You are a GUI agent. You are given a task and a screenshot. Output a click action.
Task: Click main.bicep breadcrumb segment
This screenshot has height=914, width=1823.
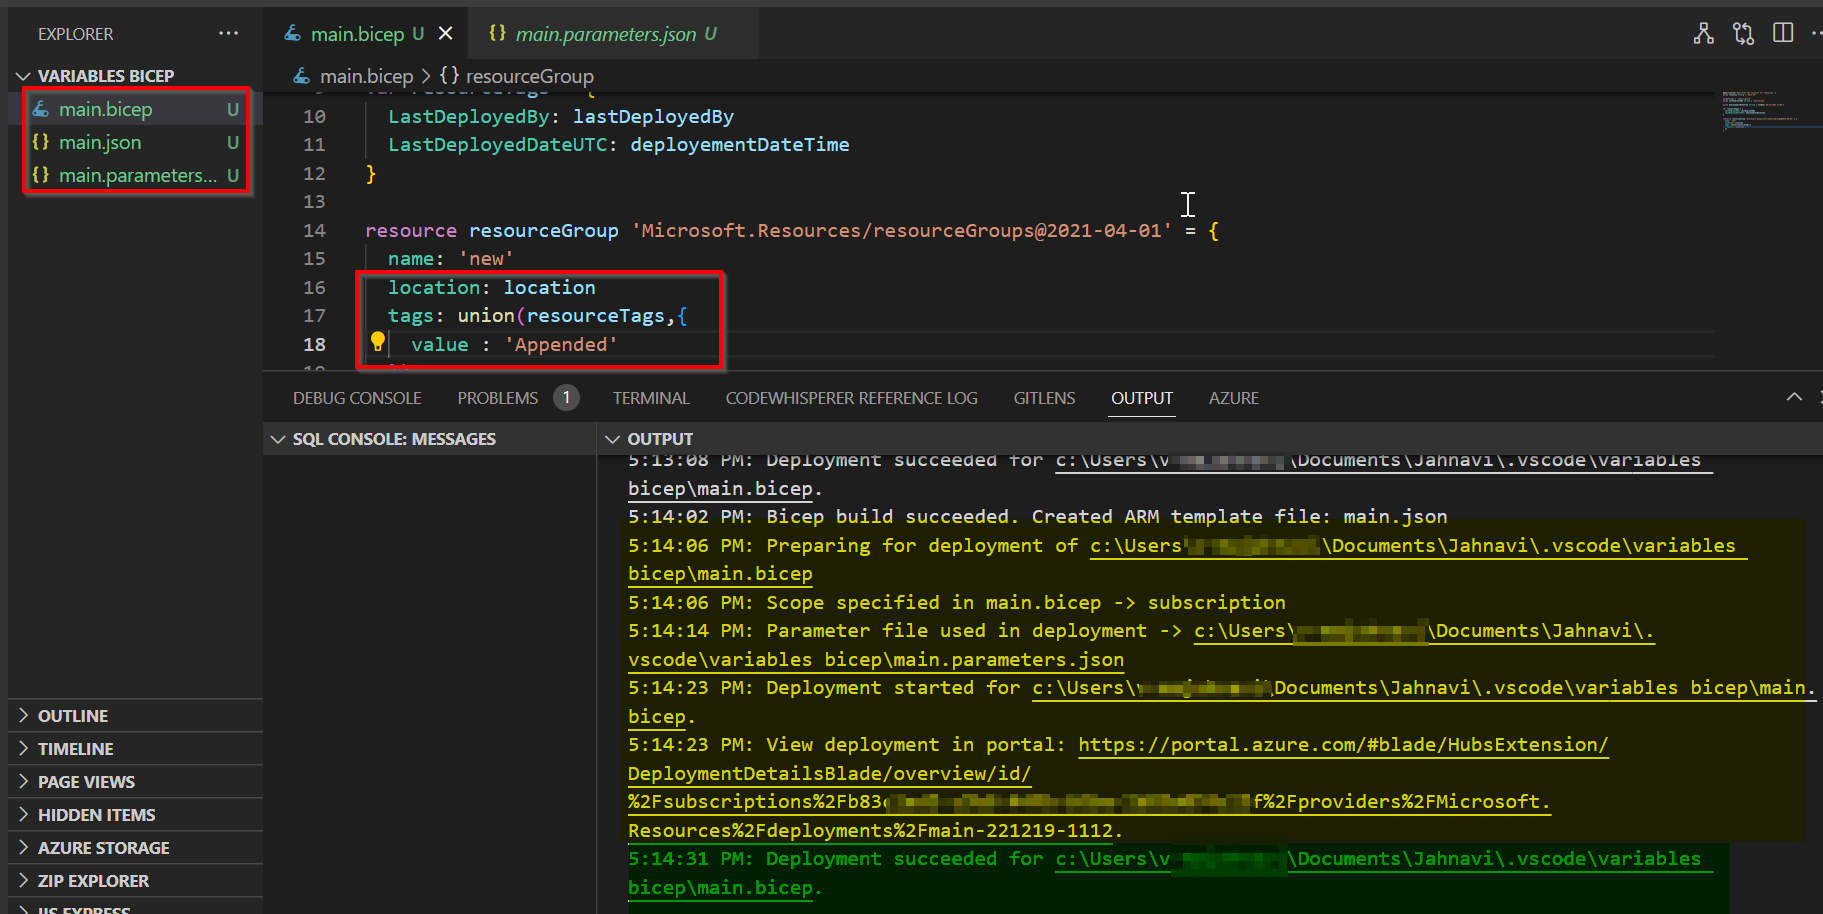(x=366, y=76)
